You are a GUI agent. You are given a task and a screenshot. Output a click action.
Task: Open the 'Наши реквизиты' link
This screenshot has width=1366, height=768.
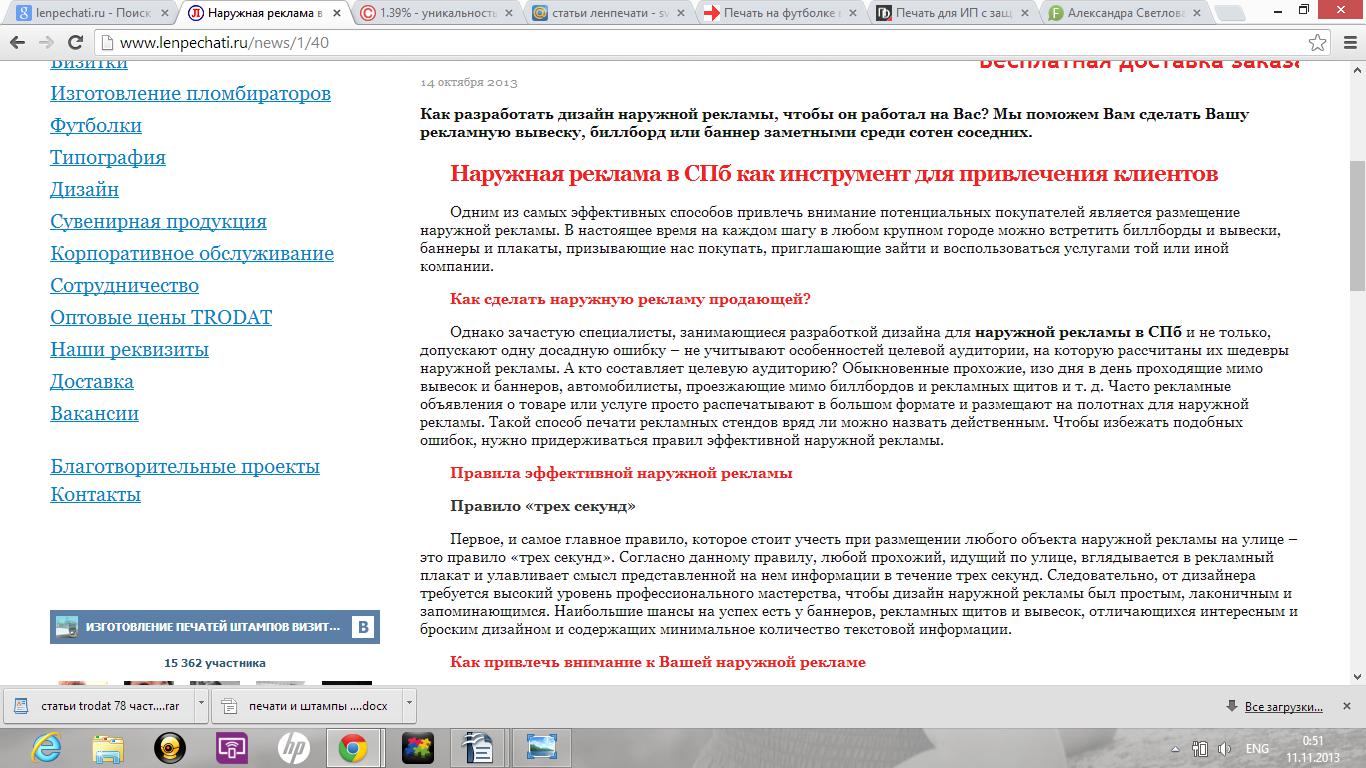(130, 350)
